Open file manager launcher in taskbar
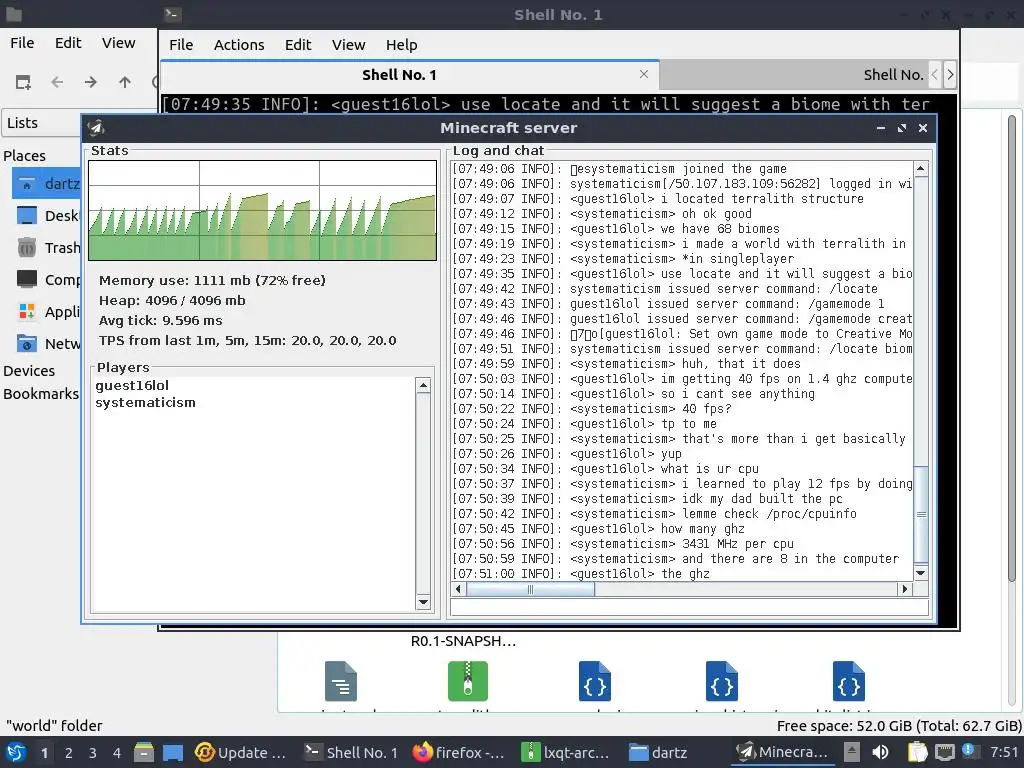The width and height of the screenshot is (1024, 768). [x=144, y=752]
